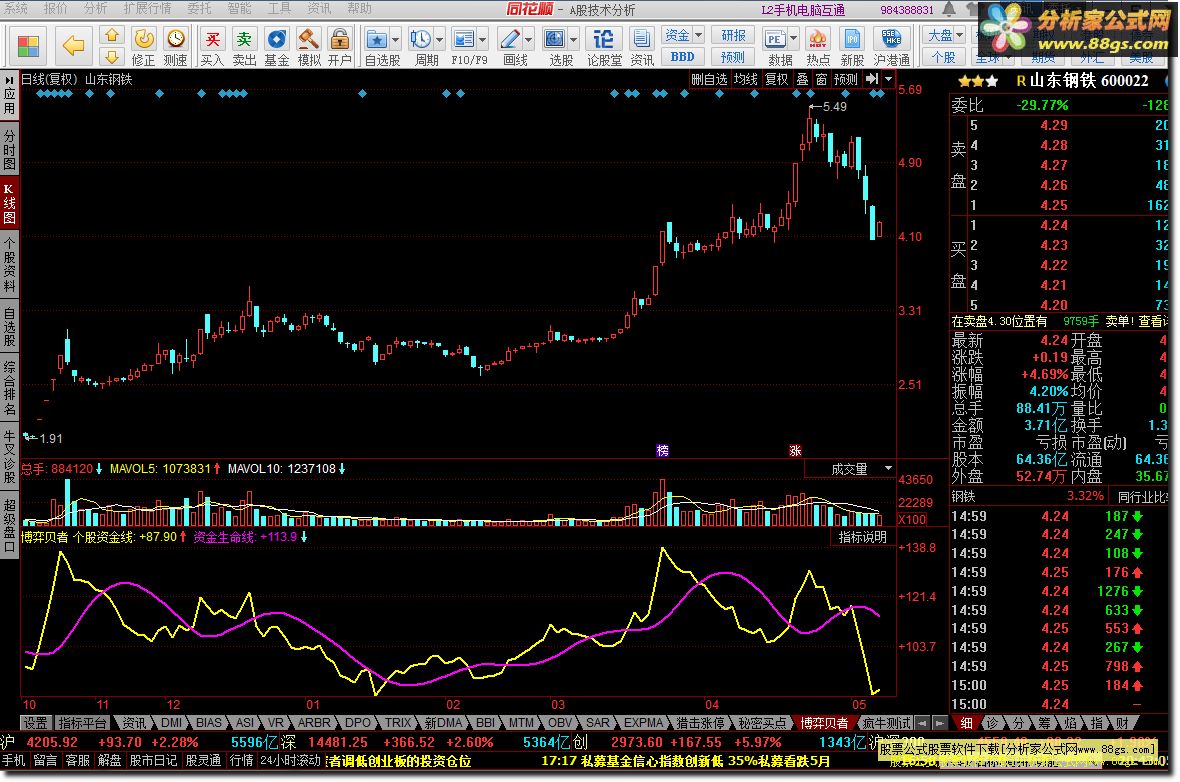Click the 涨 marker on the chart
Screen dimensions: 1180x782
(795, 450)
